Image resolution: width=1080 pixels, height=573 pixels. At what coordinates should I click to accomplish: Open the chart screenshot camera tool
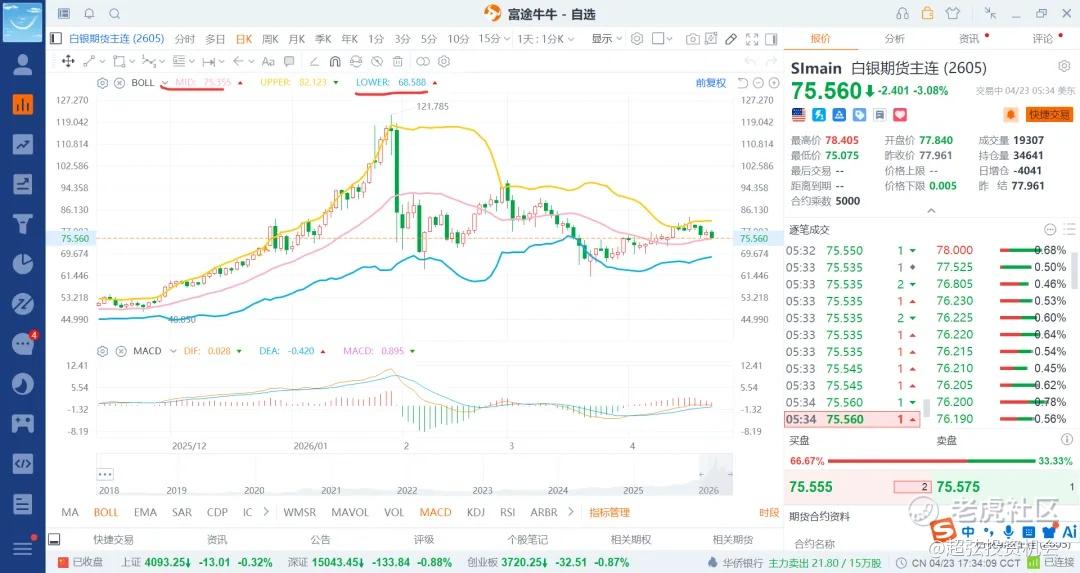pos(692,39)
